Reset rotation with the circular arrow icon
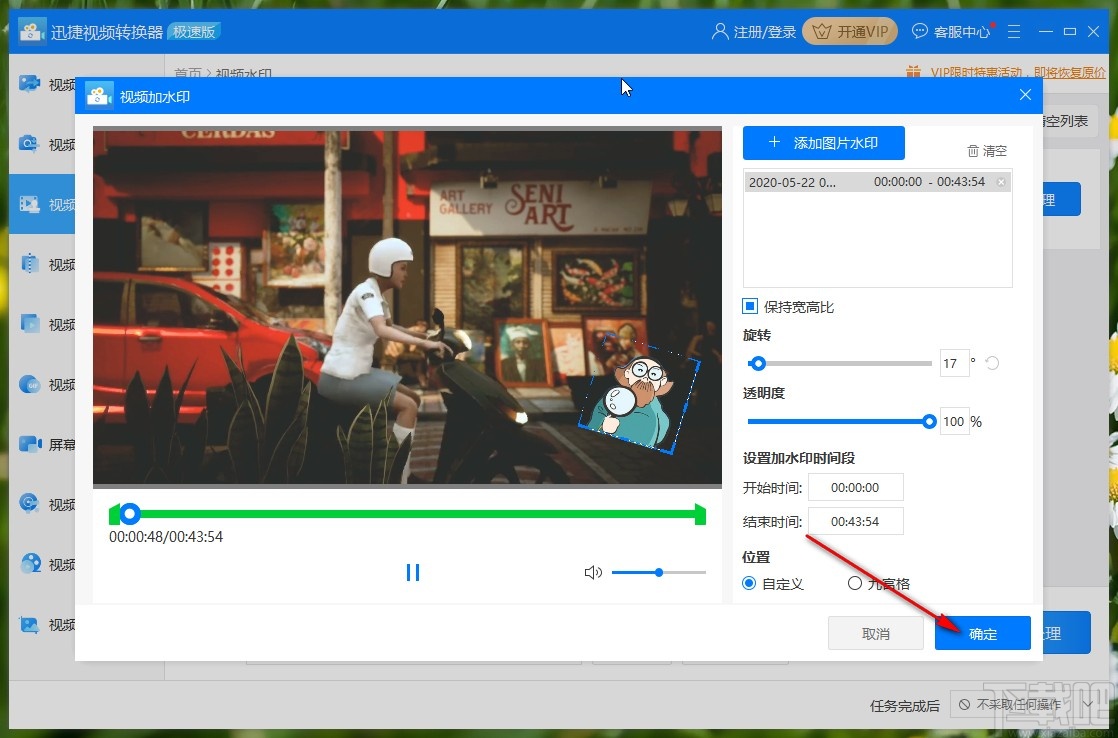The height and width of the screenshot is (738, 1118). pyautogui.click(x=992, y=363)
